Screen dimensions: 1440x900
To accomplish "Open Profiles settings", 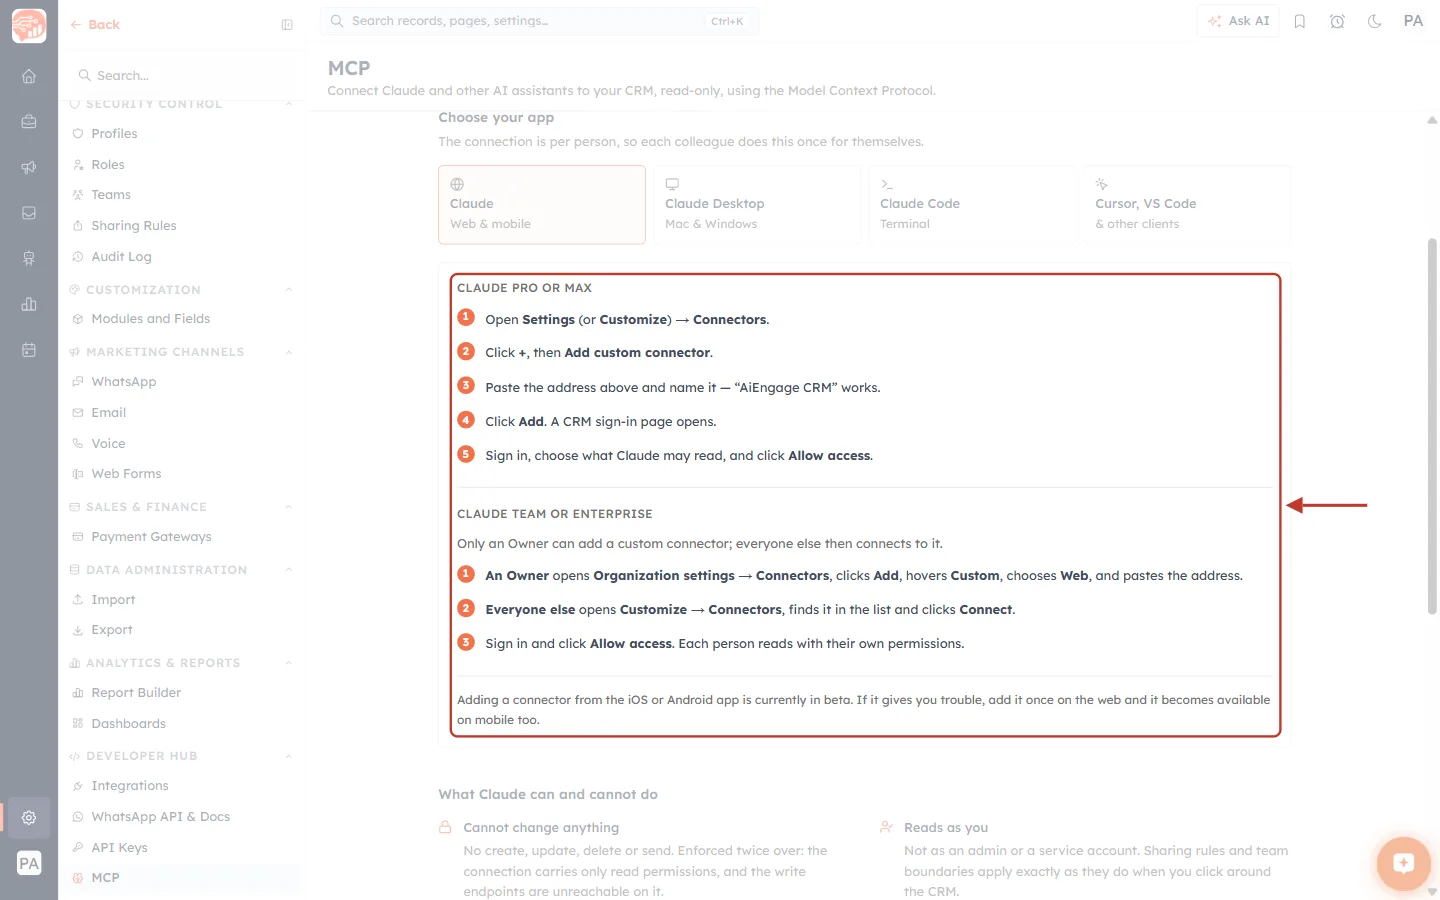I will (184, 134).
